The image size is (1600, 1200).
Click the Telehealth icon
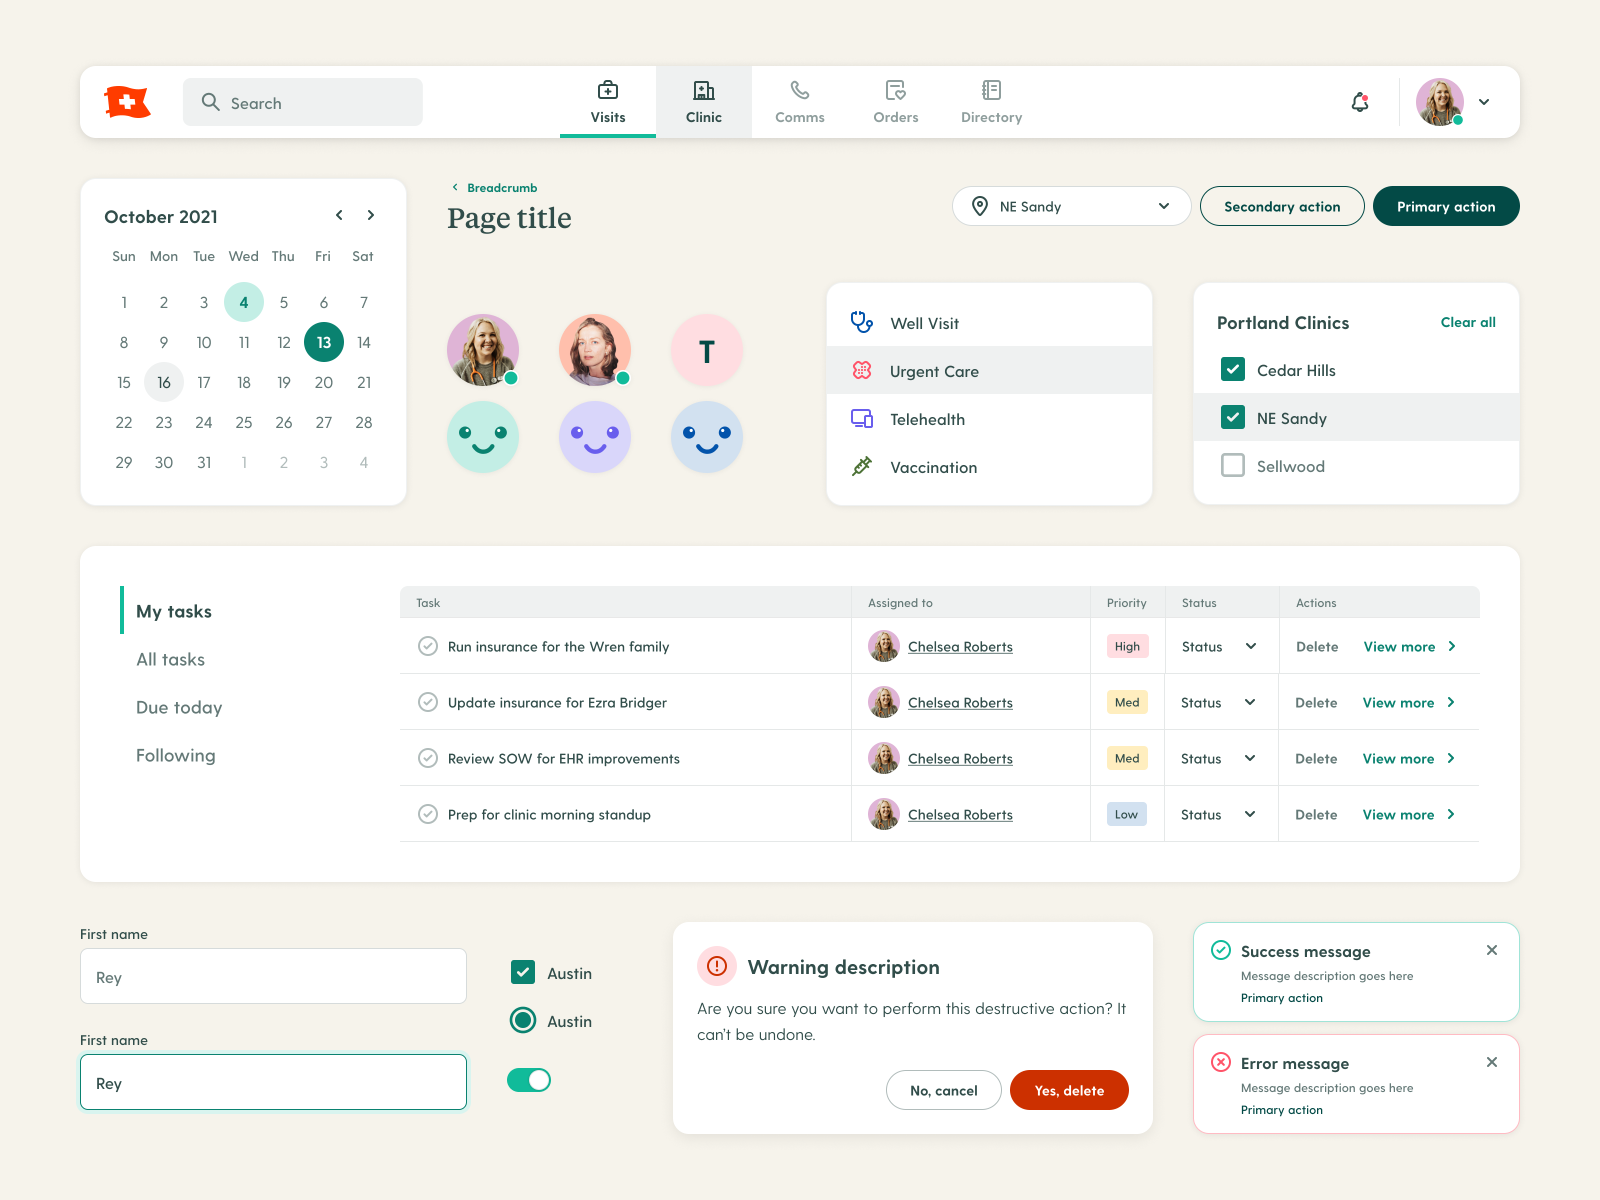tap(861, 419)
